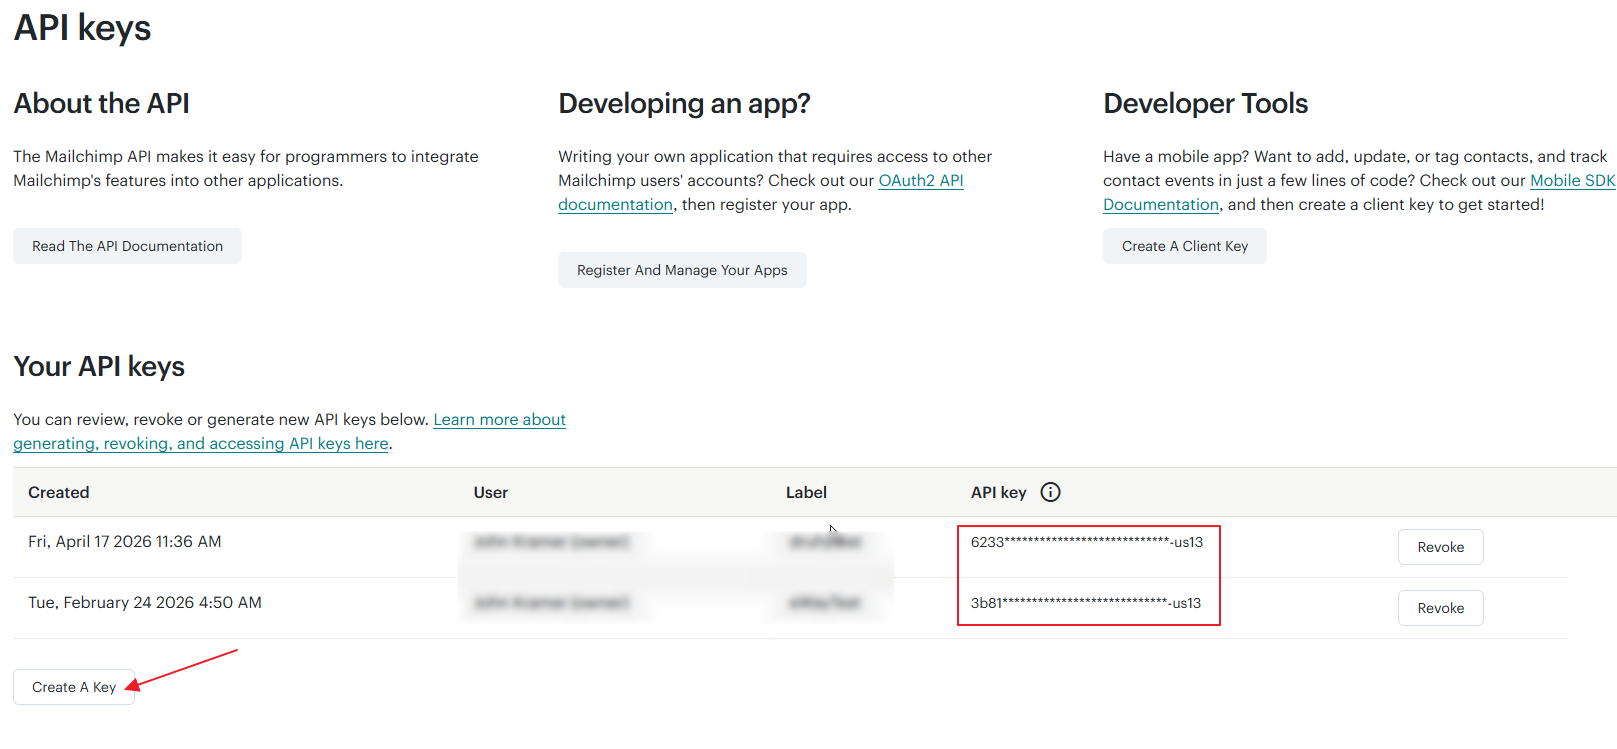The height and width of the screenshot is (749, 1617).
Task: Click the Label column header
Action: [x=806, y=492]
